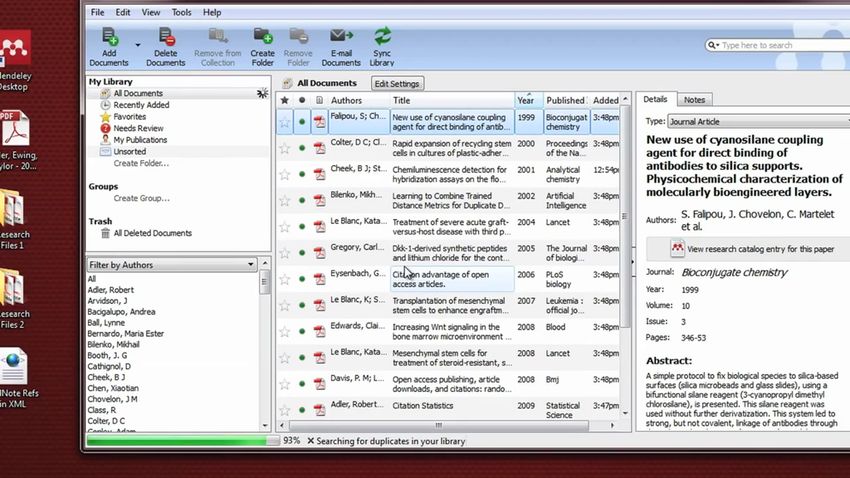
Task: Click the document list vertical scrollbar
Action: coord(625,217)
